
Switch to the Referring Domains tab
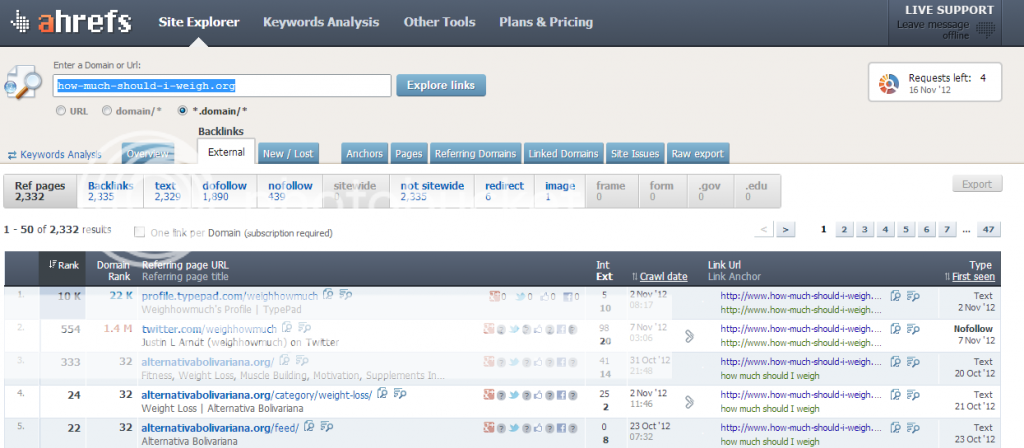[x=475, y=154]
